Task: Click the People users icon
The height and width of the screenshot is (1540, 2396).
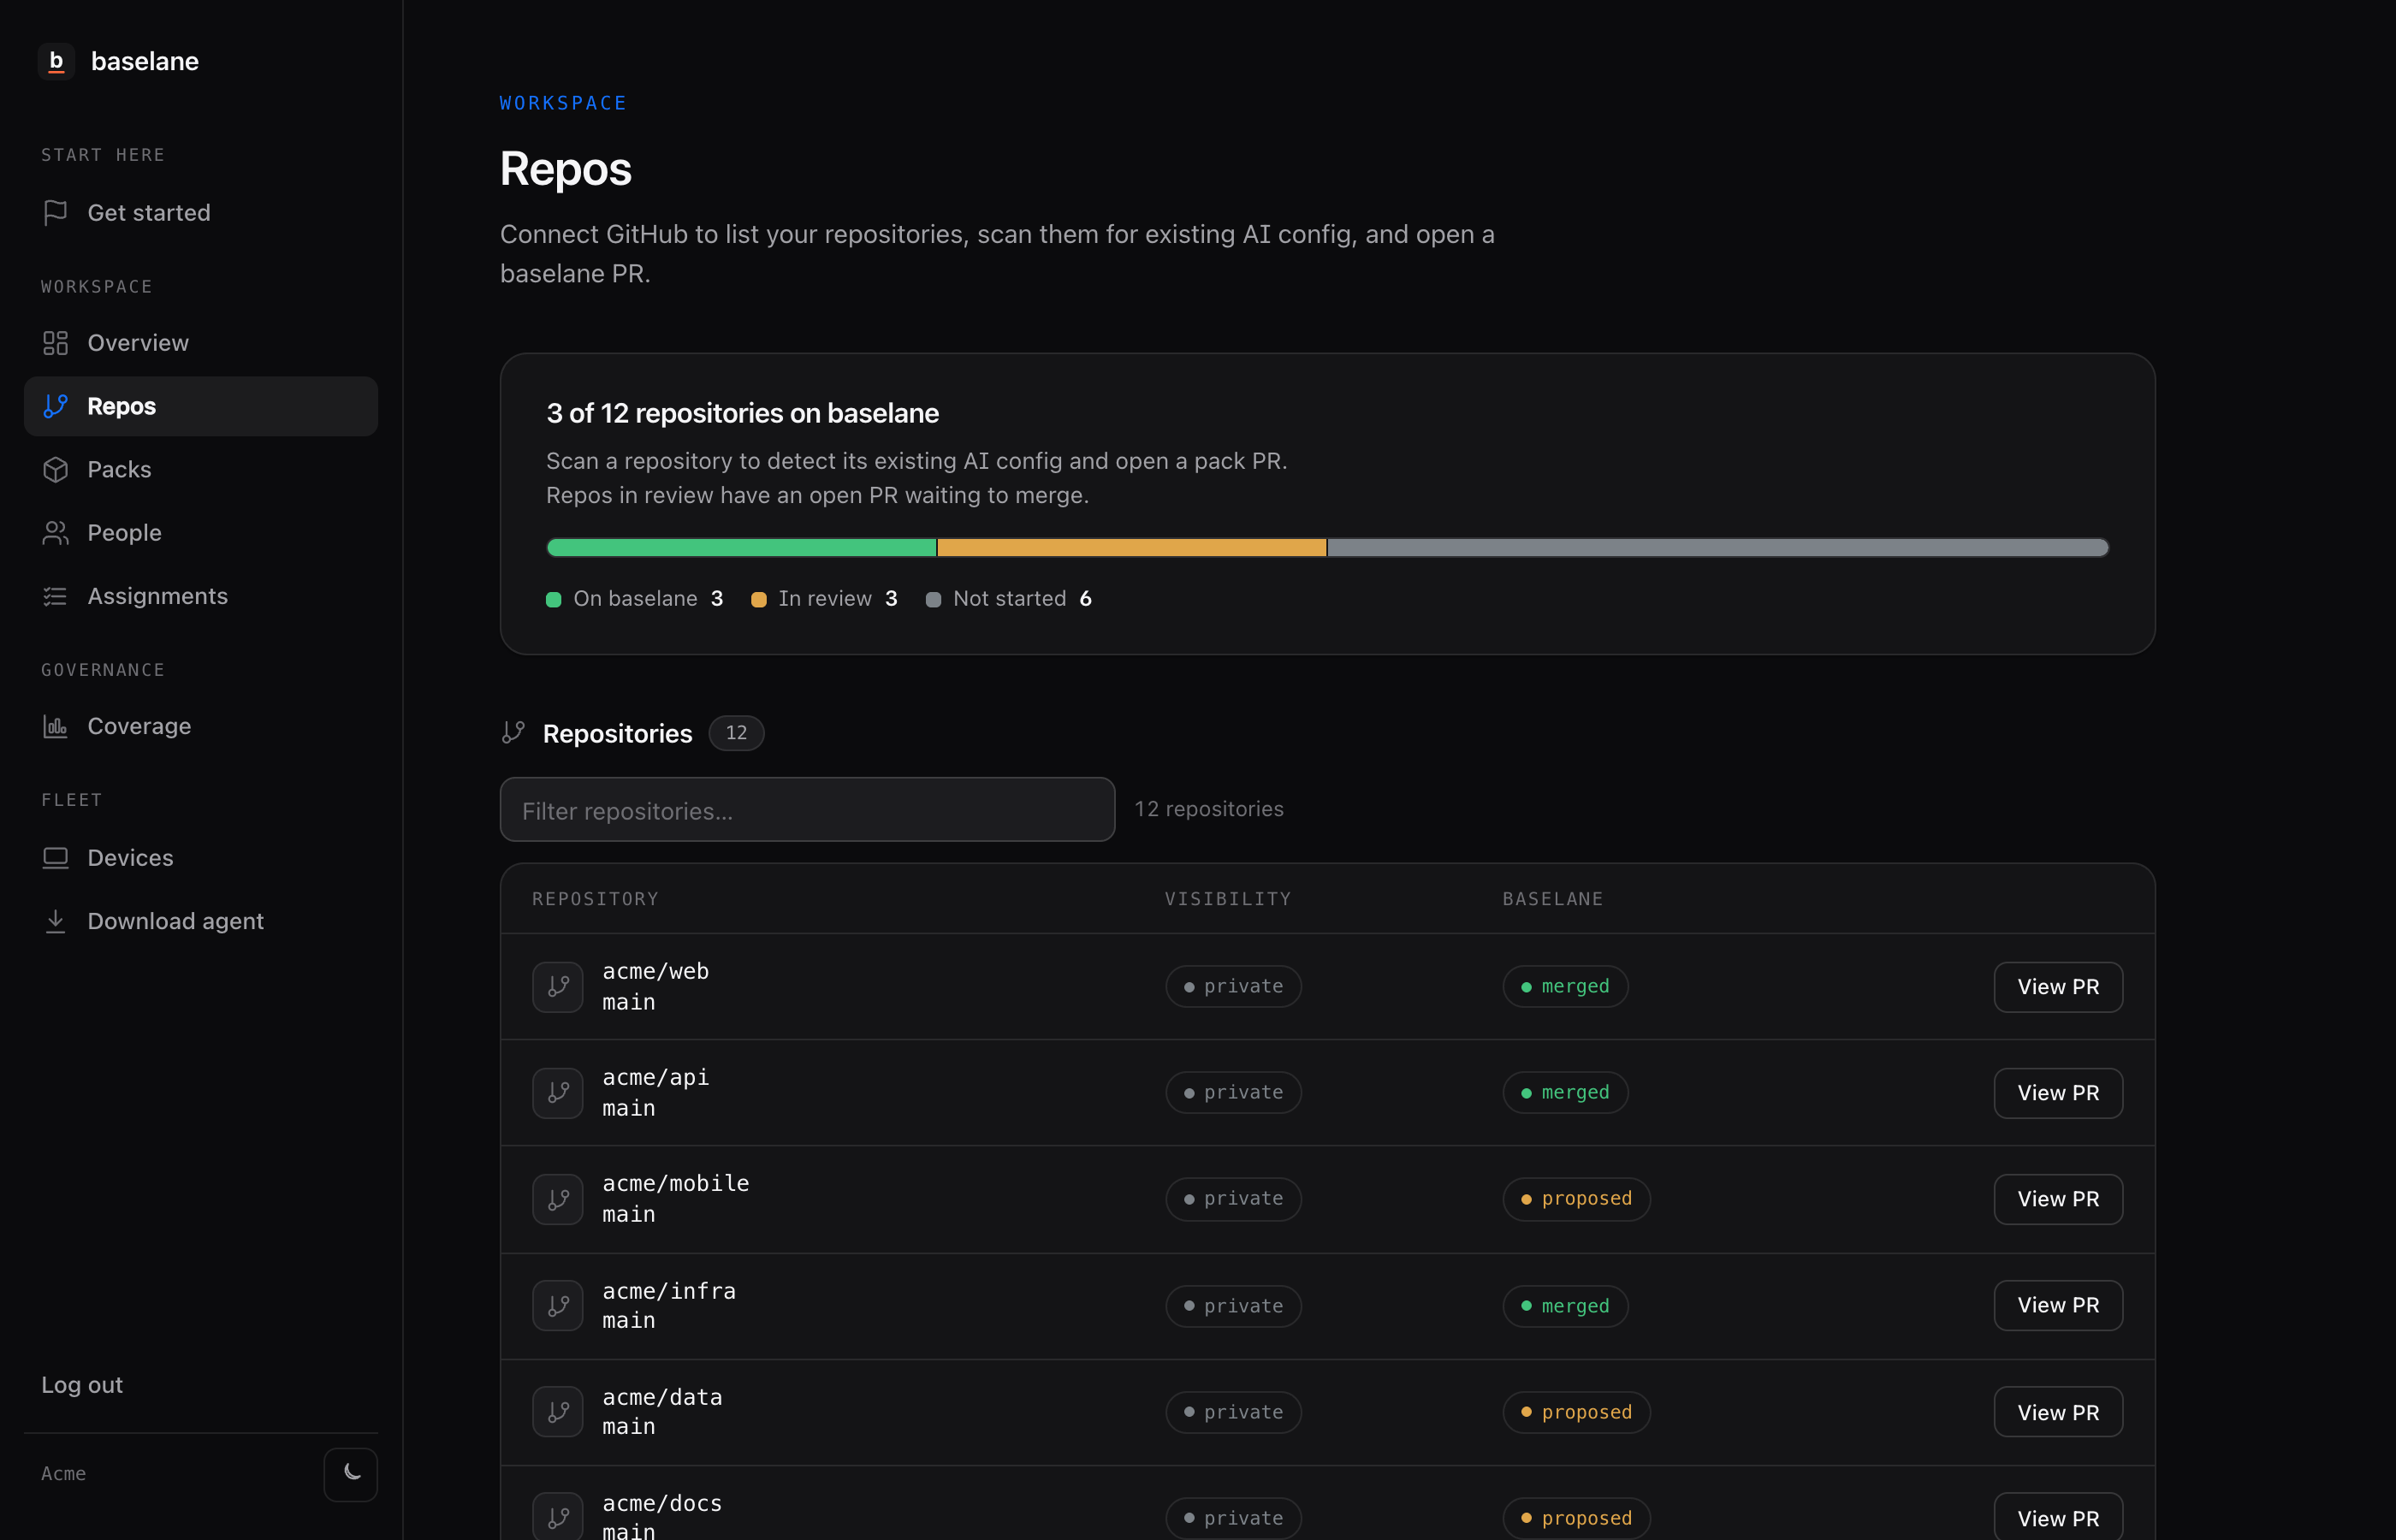Action: tap(55, 533)
